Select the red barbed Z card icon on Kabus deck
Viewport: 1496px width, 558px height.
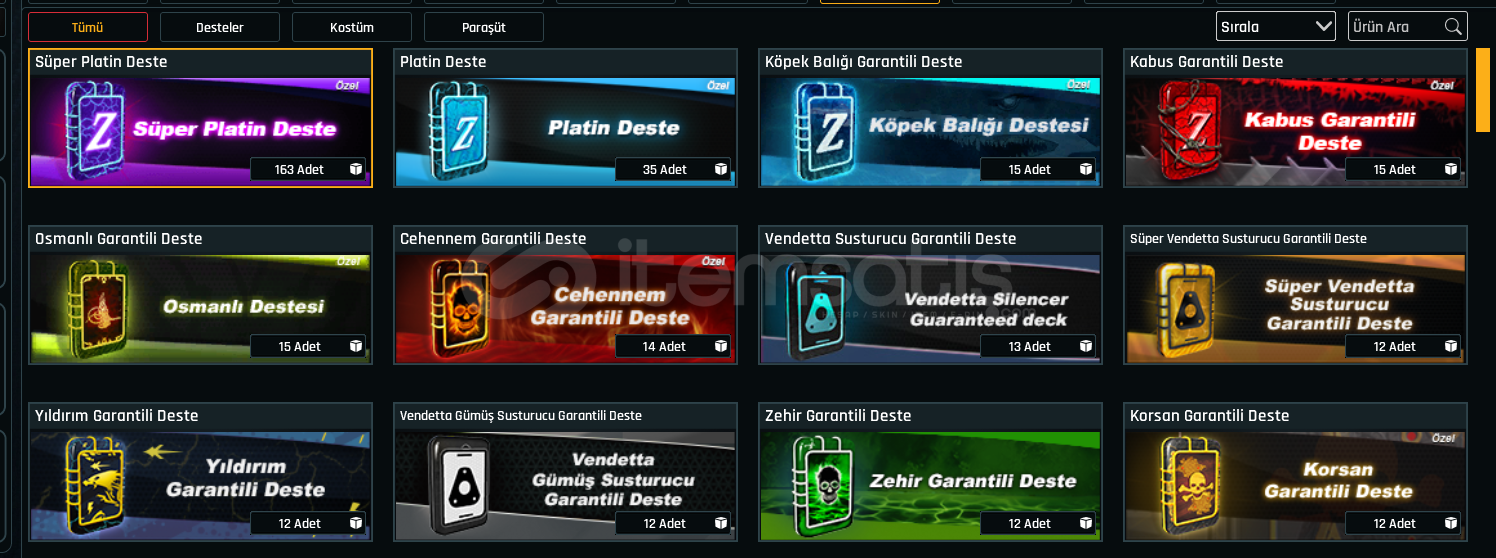tap(1190, 128)
